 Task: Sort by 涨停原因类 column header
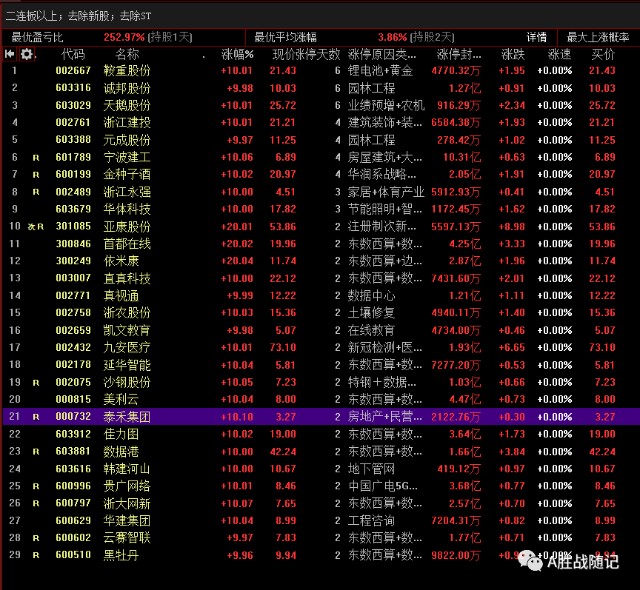(x=382, y=54)
